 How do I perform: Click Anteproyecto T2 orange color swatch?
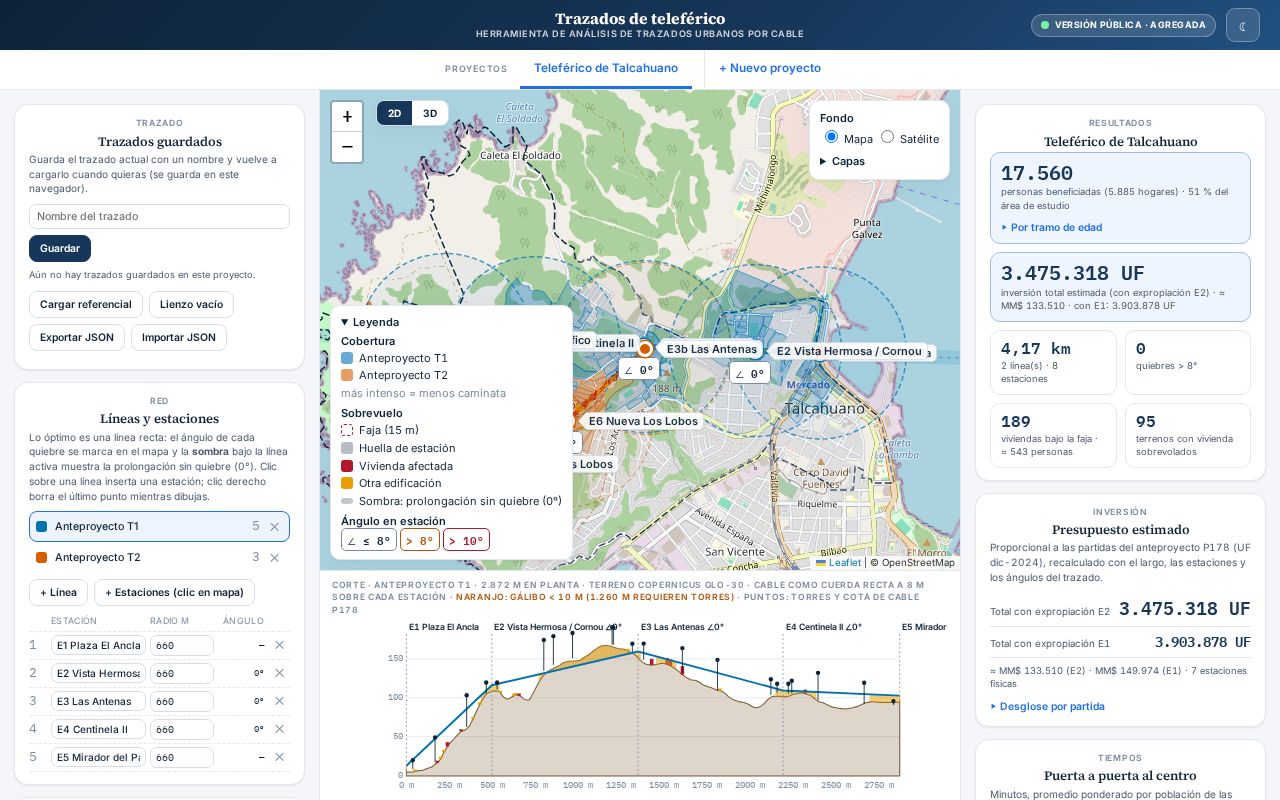pos(41,557)
